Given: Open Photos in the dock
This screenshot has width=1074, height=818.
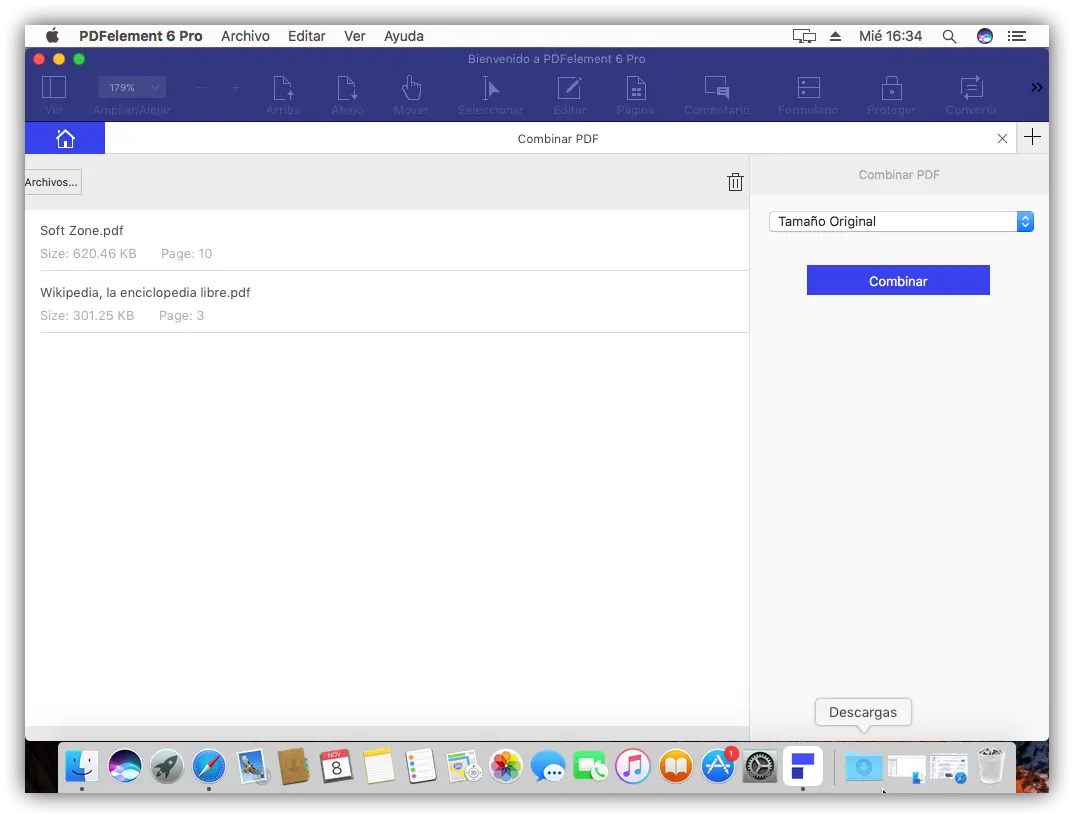Looking at the screenshot, I should [x=505, y=766].
